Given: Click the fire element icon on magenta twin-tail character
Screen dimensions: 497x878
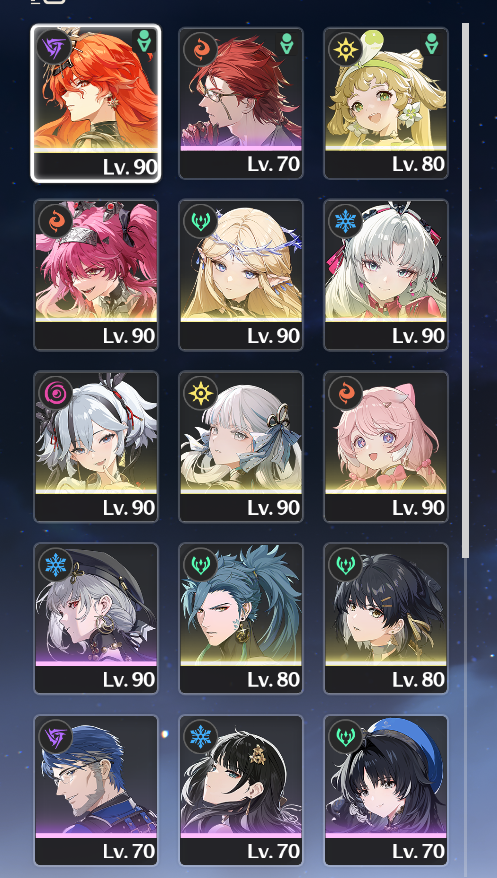Looking at the screenshot, I should (x=55, y=221).
